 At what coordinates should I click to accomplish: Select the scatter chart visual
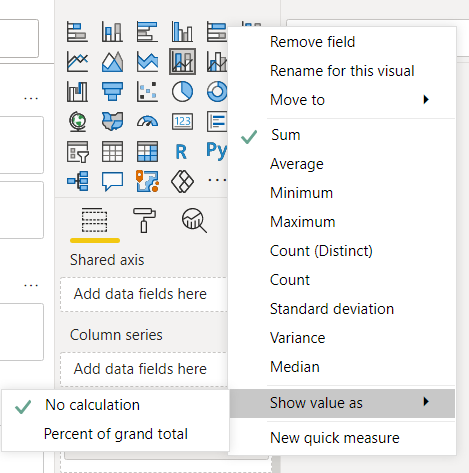[147, 91]
